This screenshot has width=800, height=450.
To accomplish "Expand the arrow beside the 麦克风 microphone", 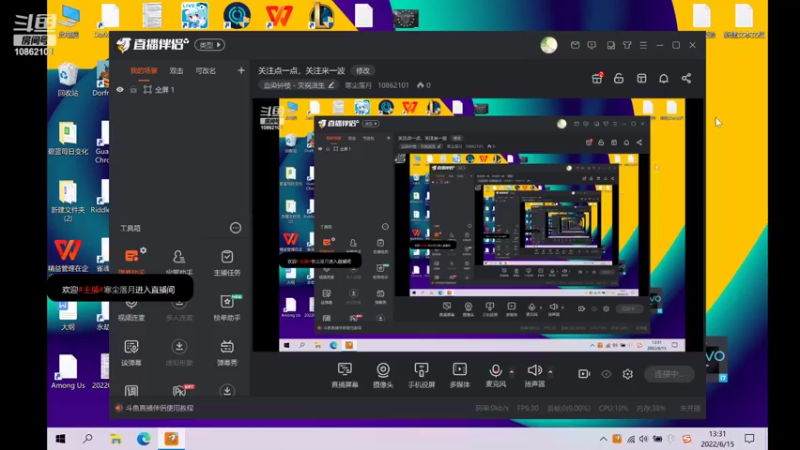I will point(512,372).
